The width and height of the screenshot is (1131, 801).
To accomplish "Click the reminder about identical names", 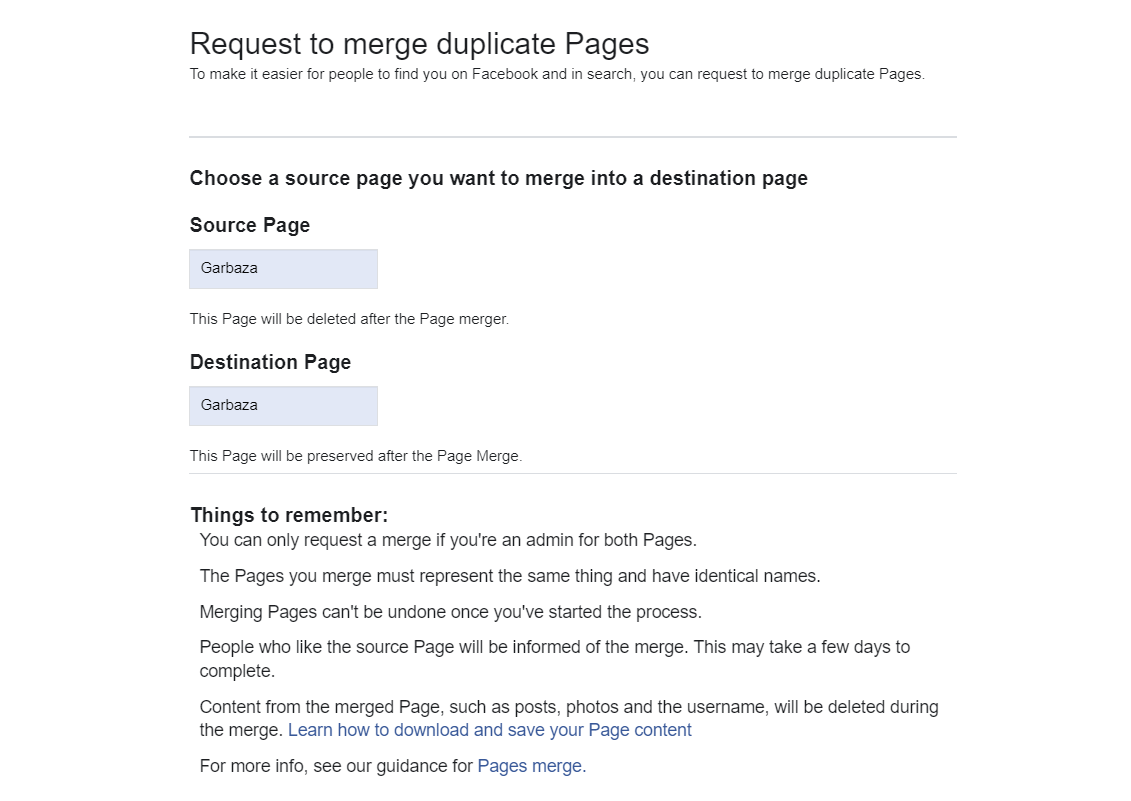I will [x=510, y=576].
